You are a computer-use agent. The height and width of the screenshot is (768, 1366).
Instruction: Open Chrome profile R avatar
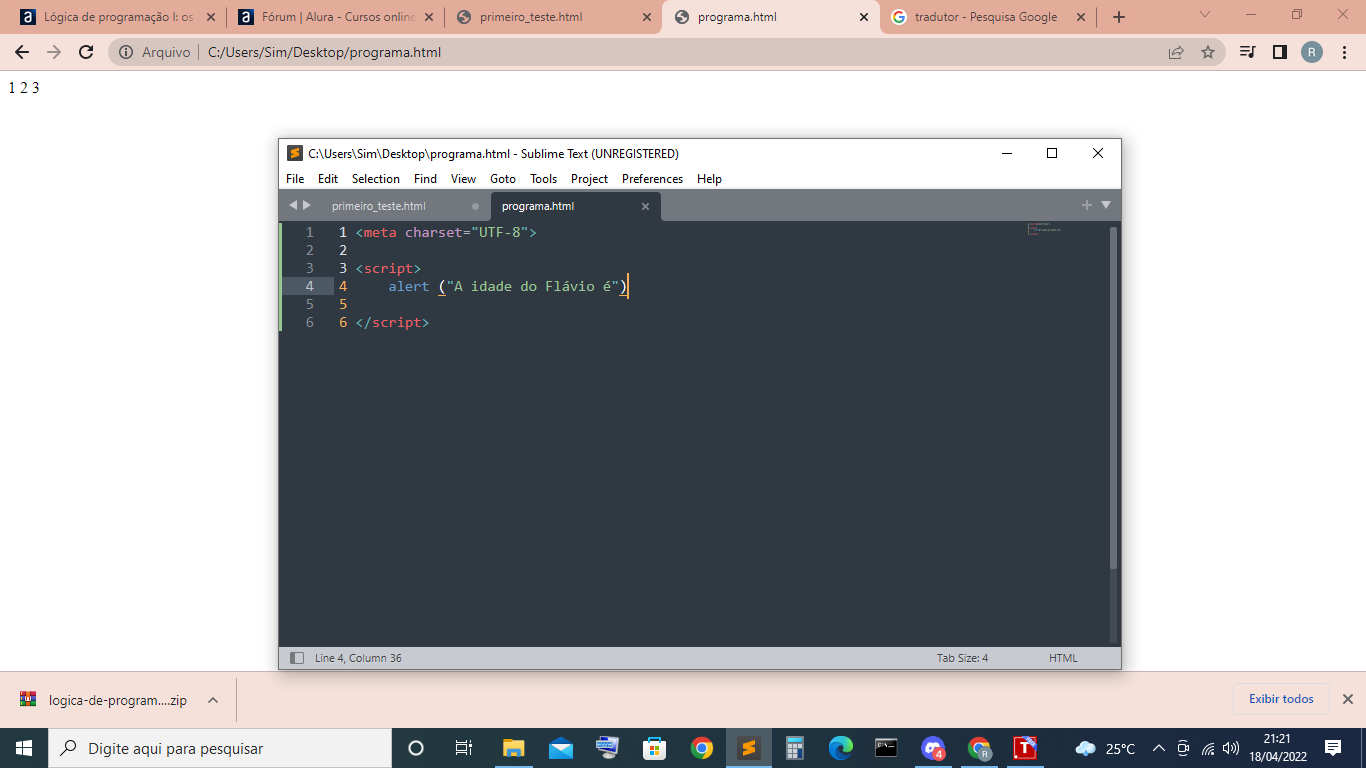(x=1311, y=52)
